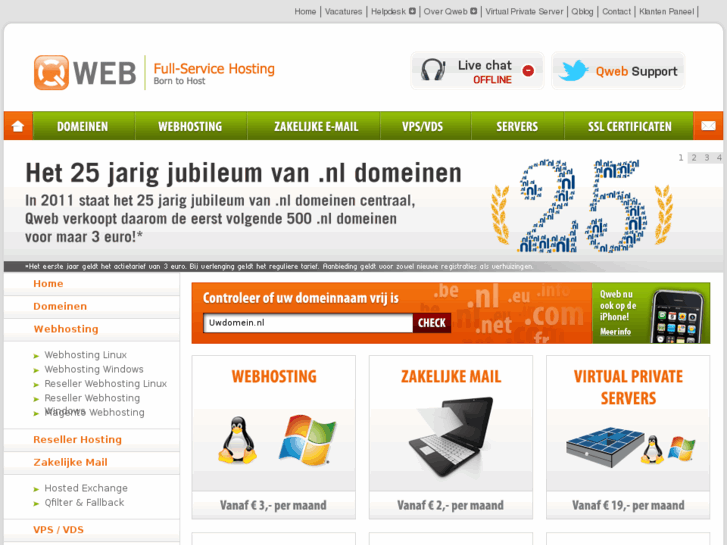The image size is (727, 545).
Task: Open Magento Webhosting sidebar link
Action: point(94,412)
